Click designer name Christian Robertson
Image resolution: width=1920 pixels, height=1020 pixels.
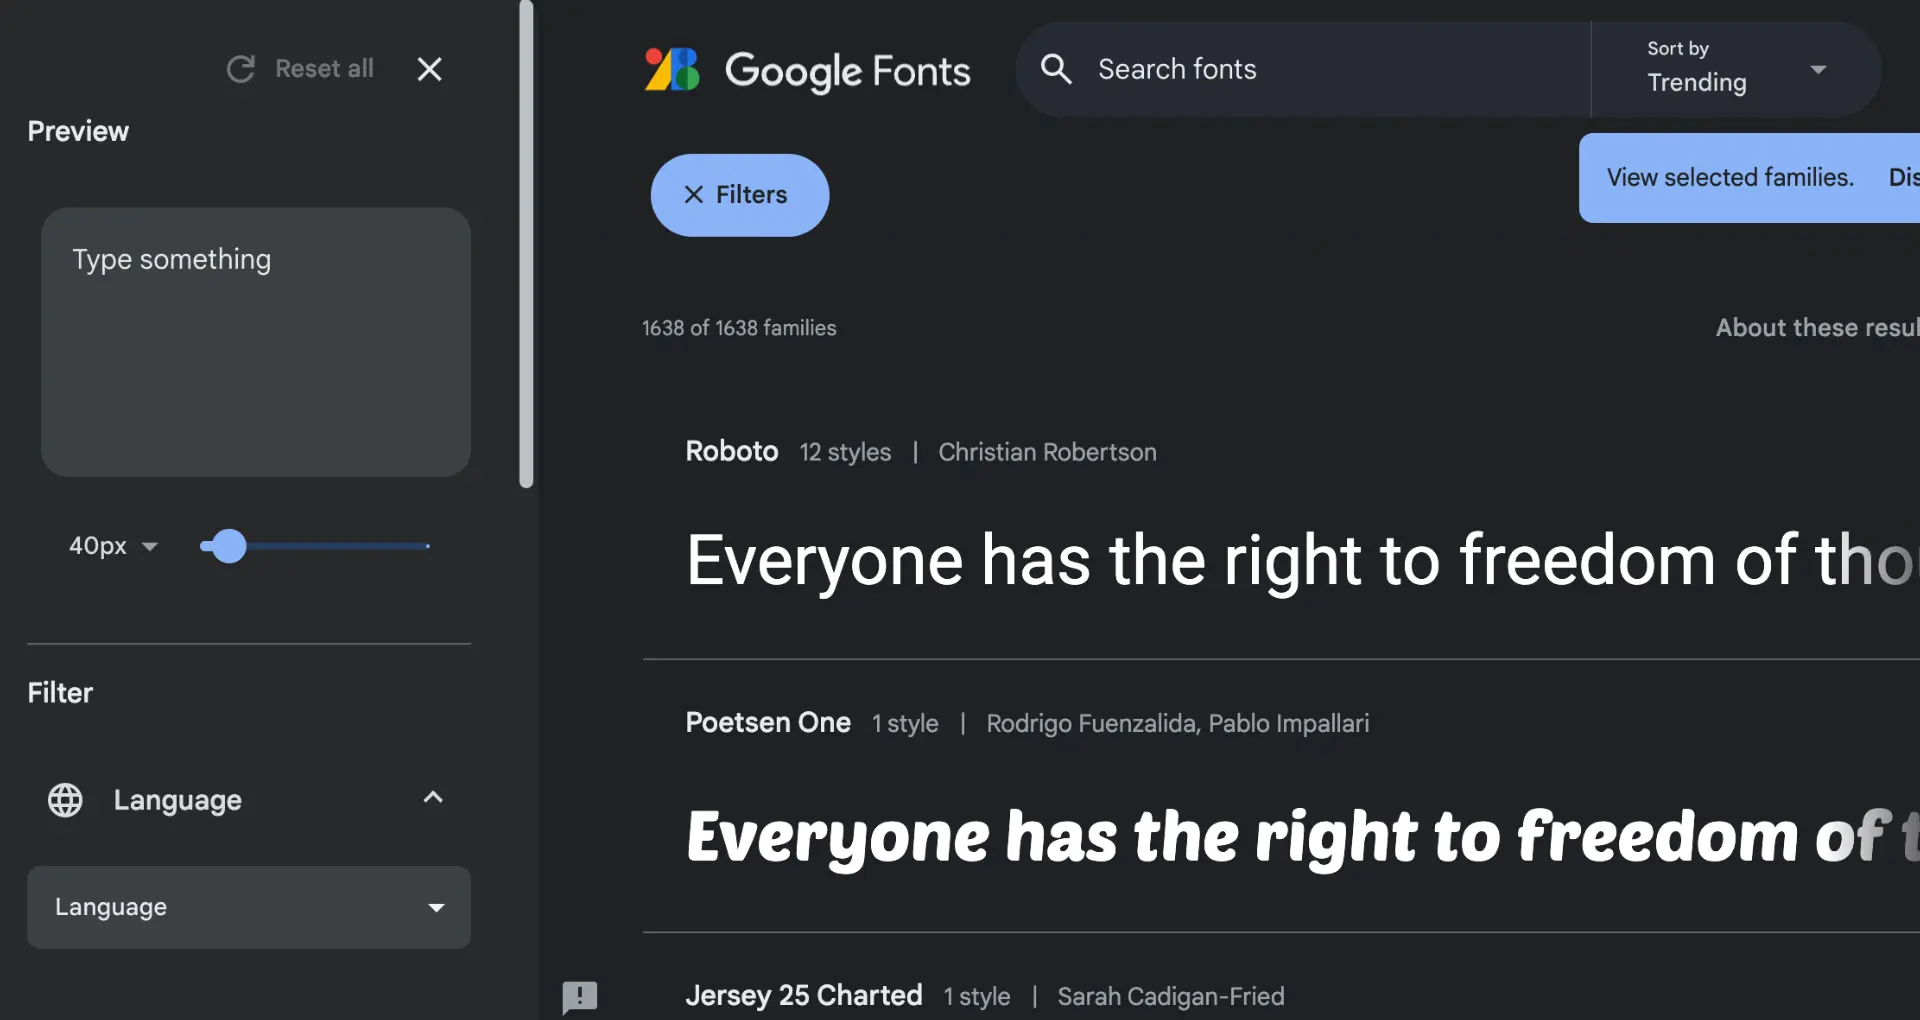pyautogui.click(x=1047, y=452)
